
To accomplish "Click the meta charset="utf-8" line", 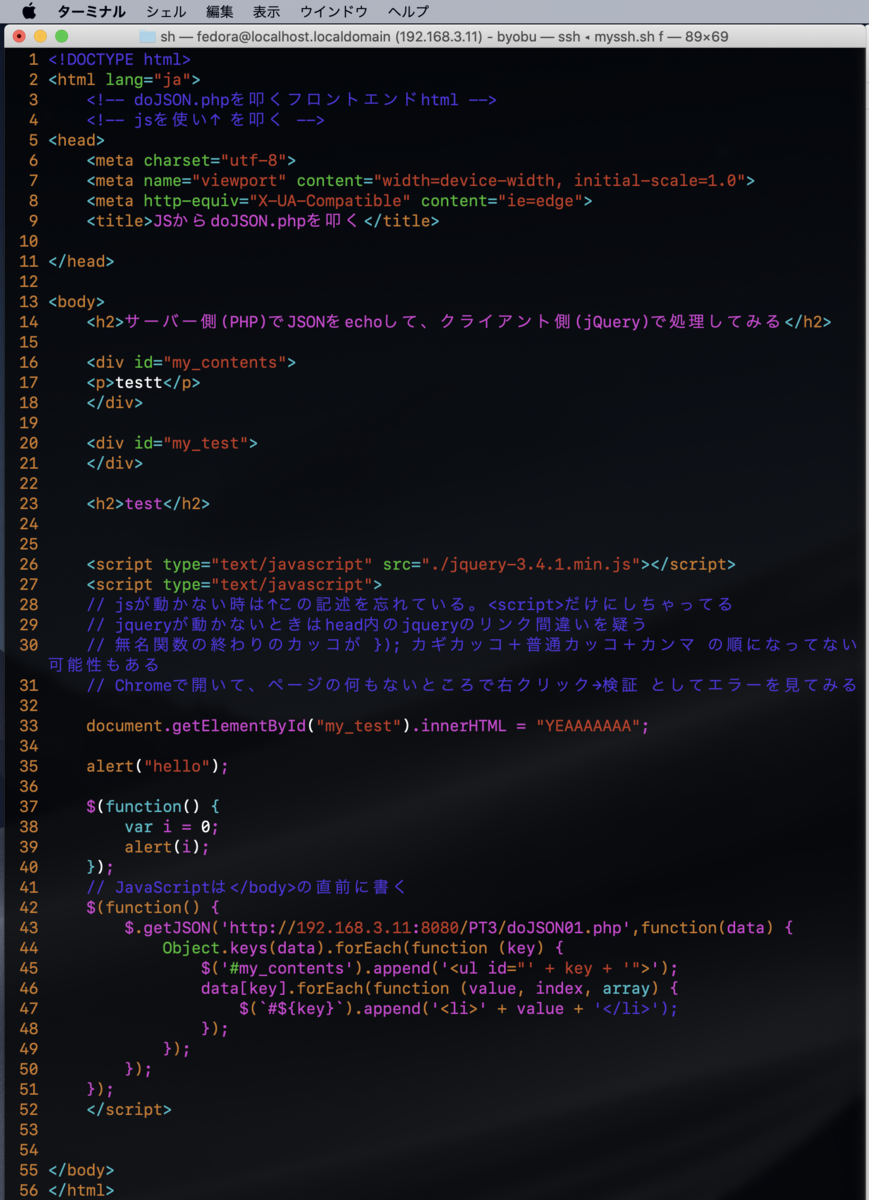I will coord(191,160).
